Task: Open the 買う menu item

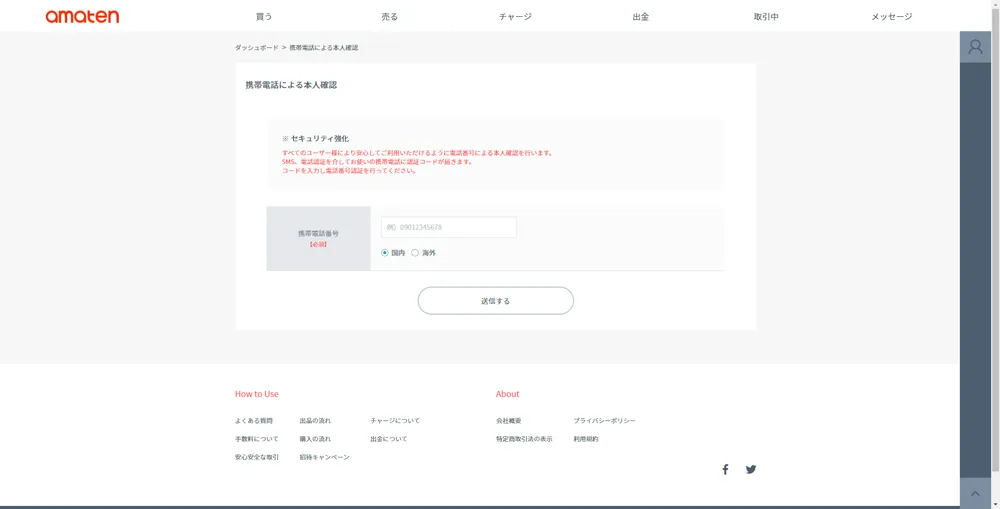Action: pos(264,17)
